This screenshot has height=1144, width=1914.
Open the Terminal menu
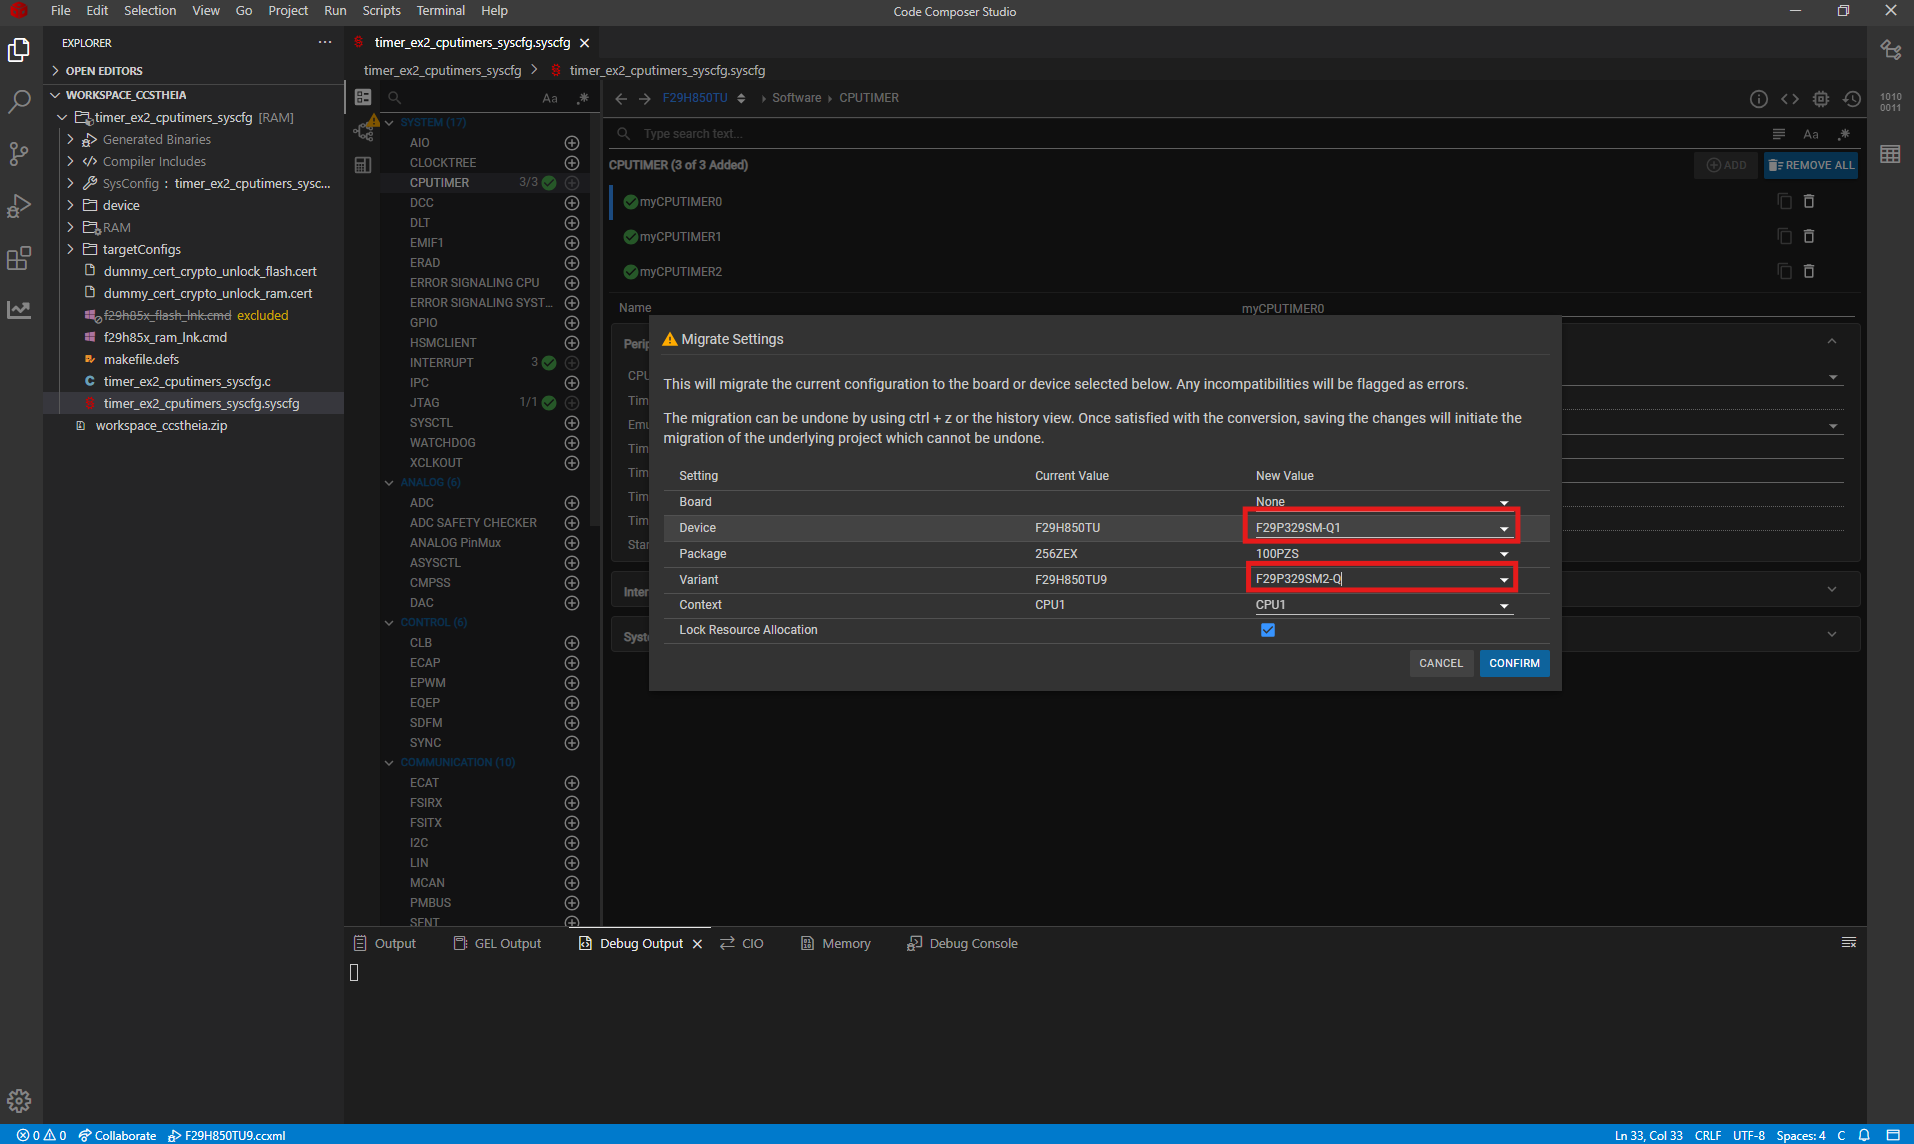click(x=440, y=11)
